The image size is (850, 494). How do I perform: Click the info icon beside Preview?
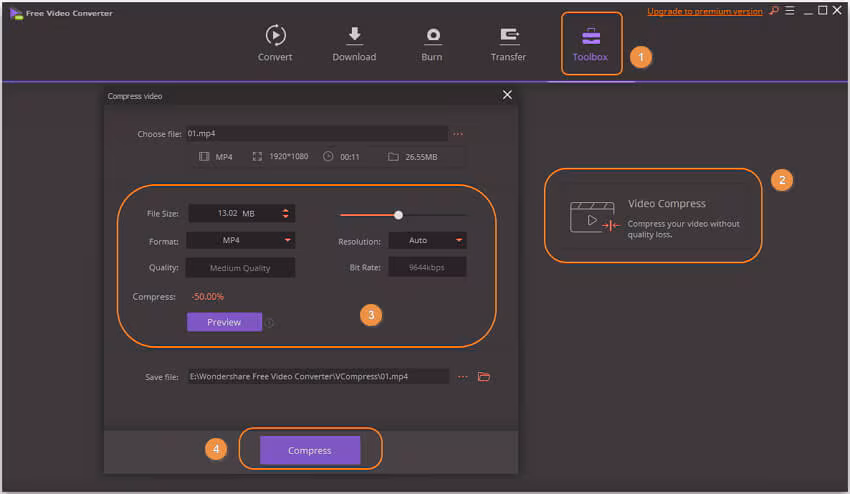point(269,323)
